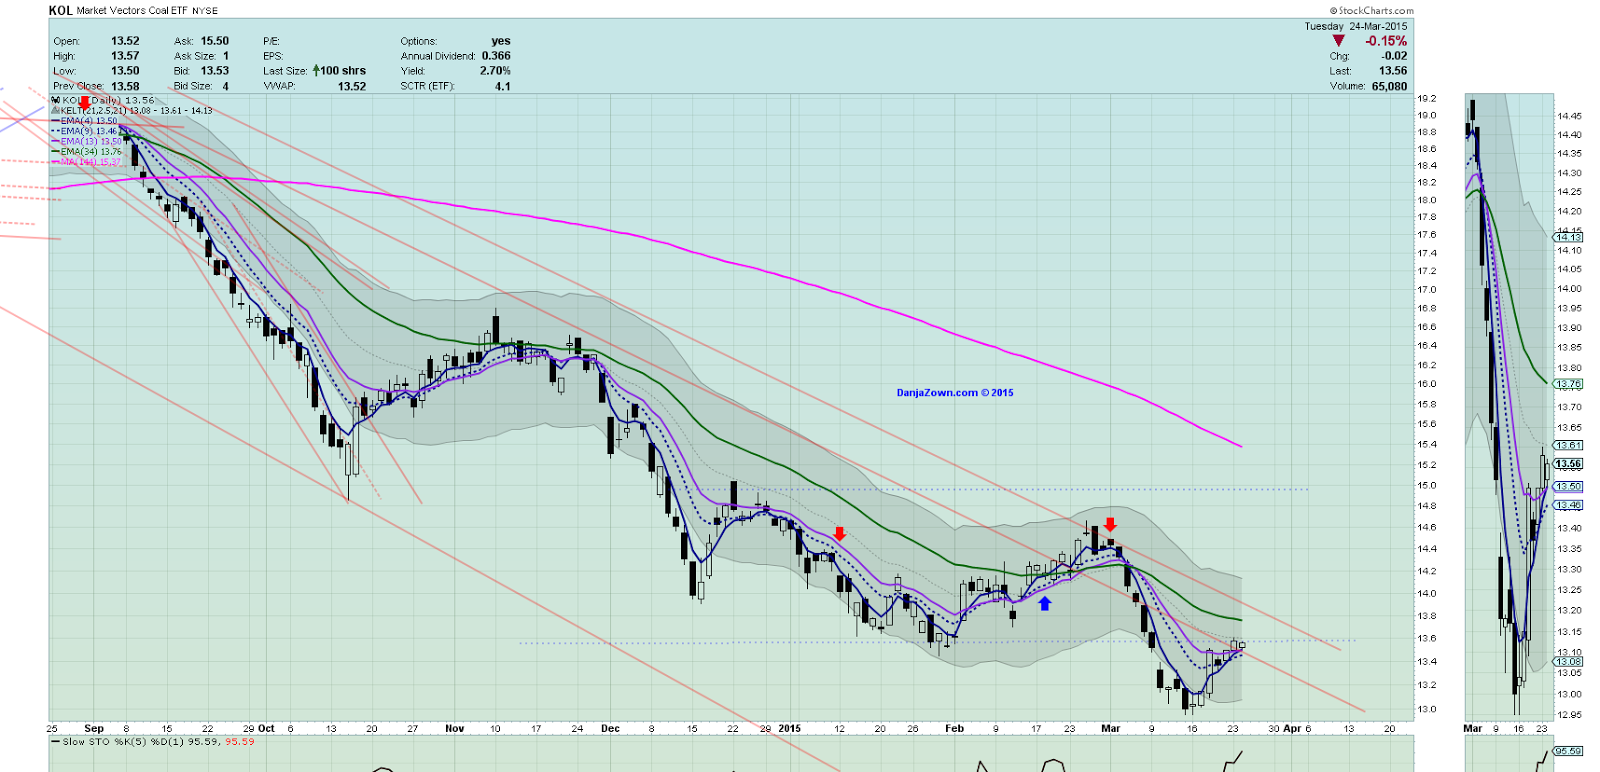Click the 13.08 price tag on zoom panel
The width and height of the screenshot is (1600, 772).
tap(1569, 661)
